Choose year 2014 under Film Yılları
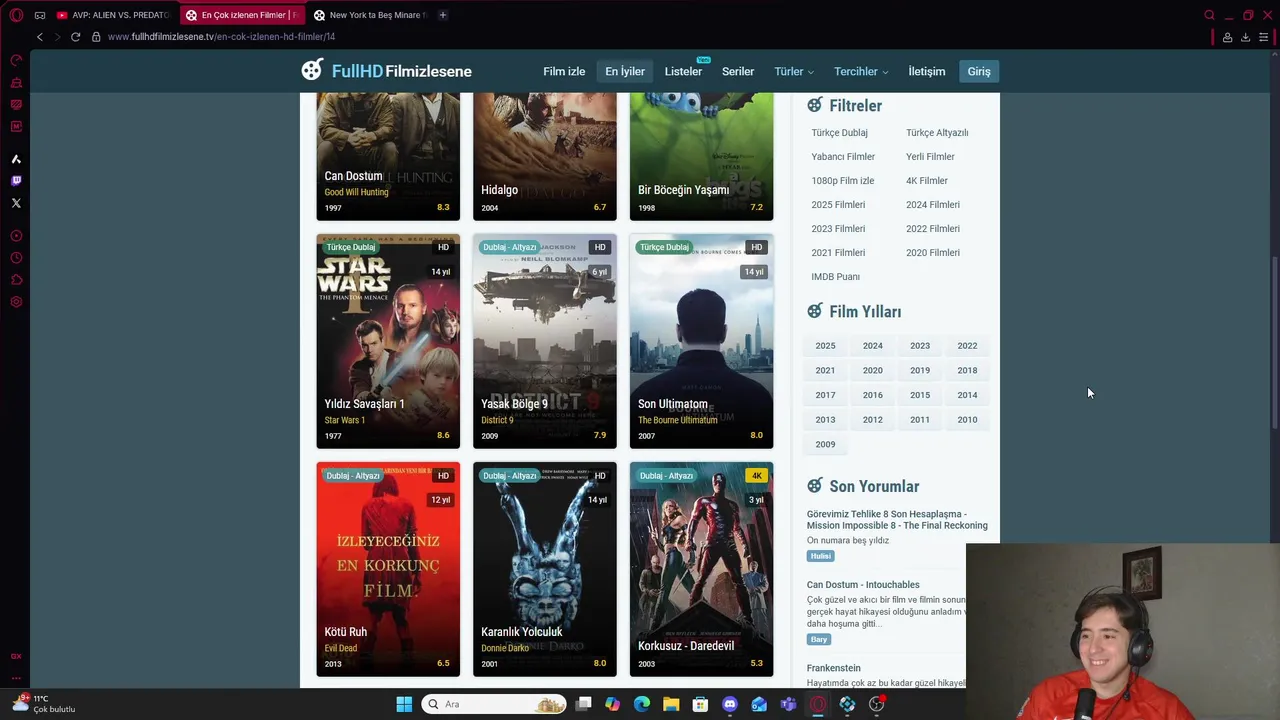The height and width of the screenshot is (720, 1280). pyautogui.click(x=967, y=395)
